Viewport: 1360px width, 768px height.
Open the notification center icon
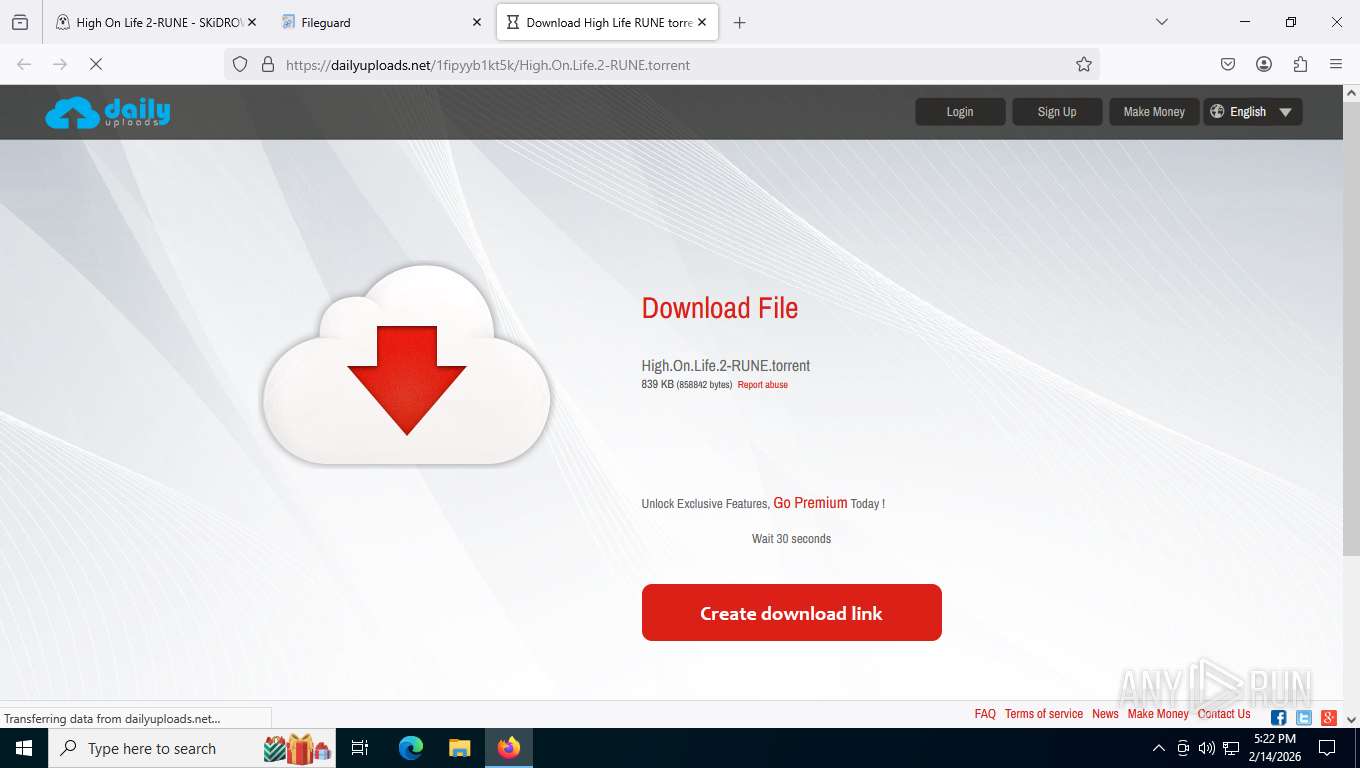click(x=1327, y=748)
